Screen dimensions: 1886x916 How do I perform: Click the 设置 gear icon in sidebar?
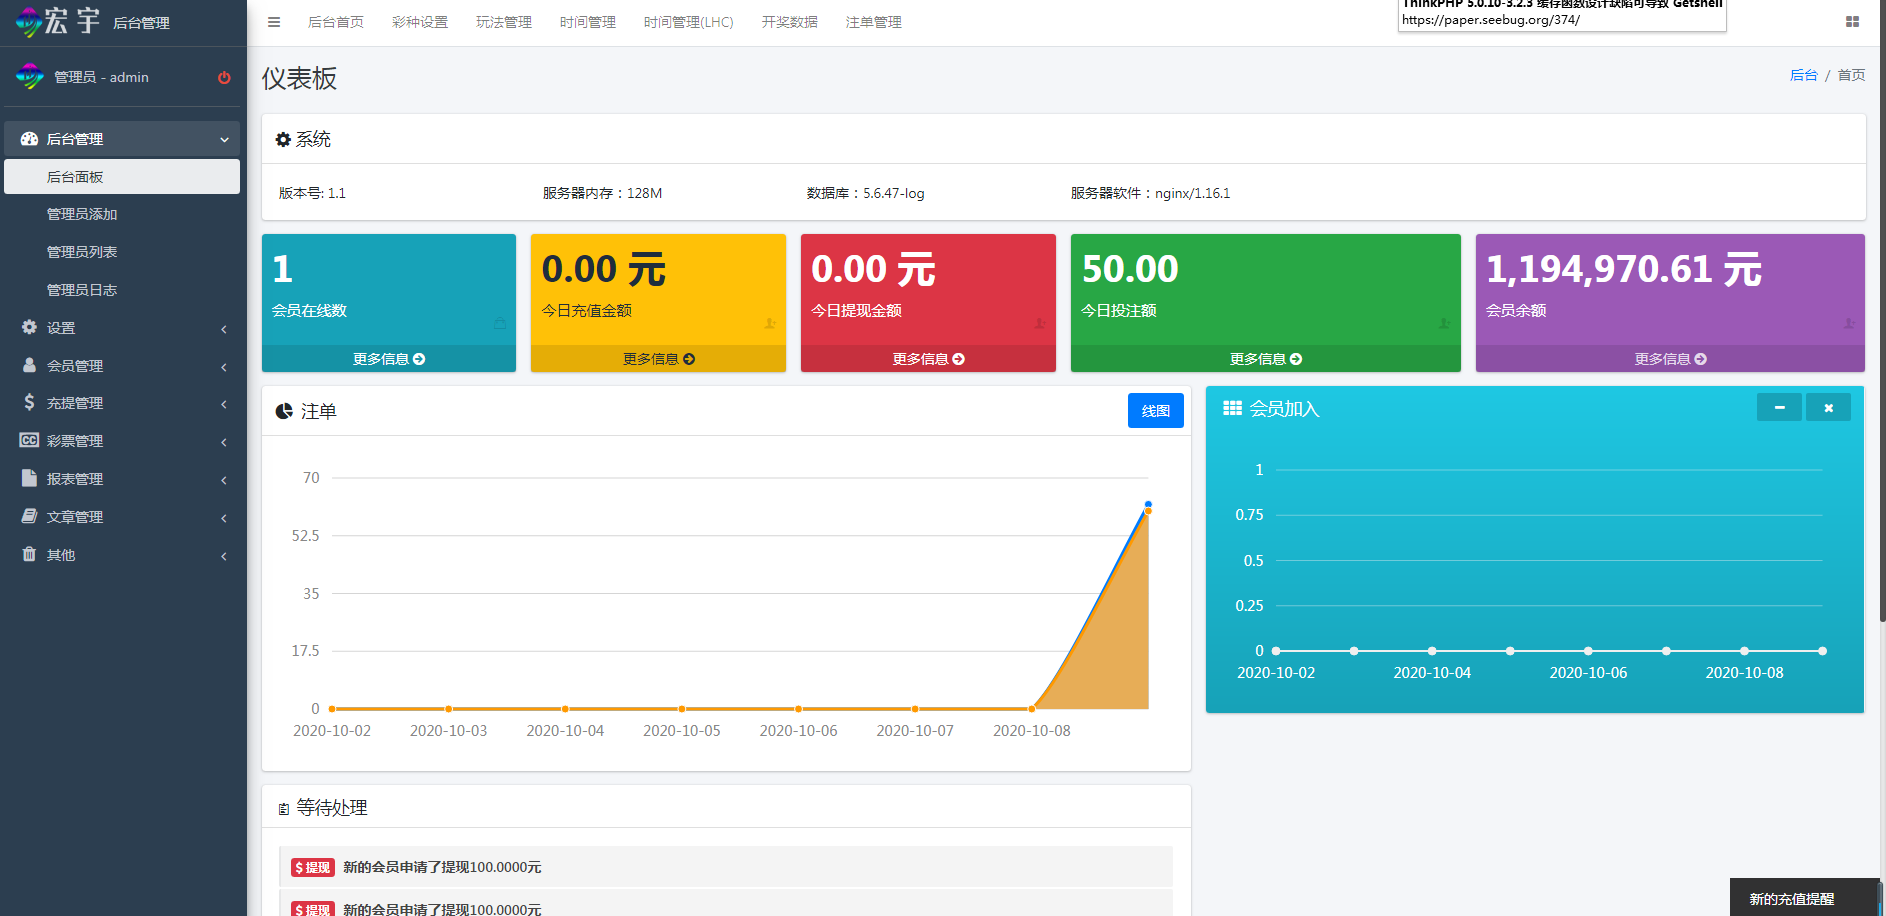point(29,327)
